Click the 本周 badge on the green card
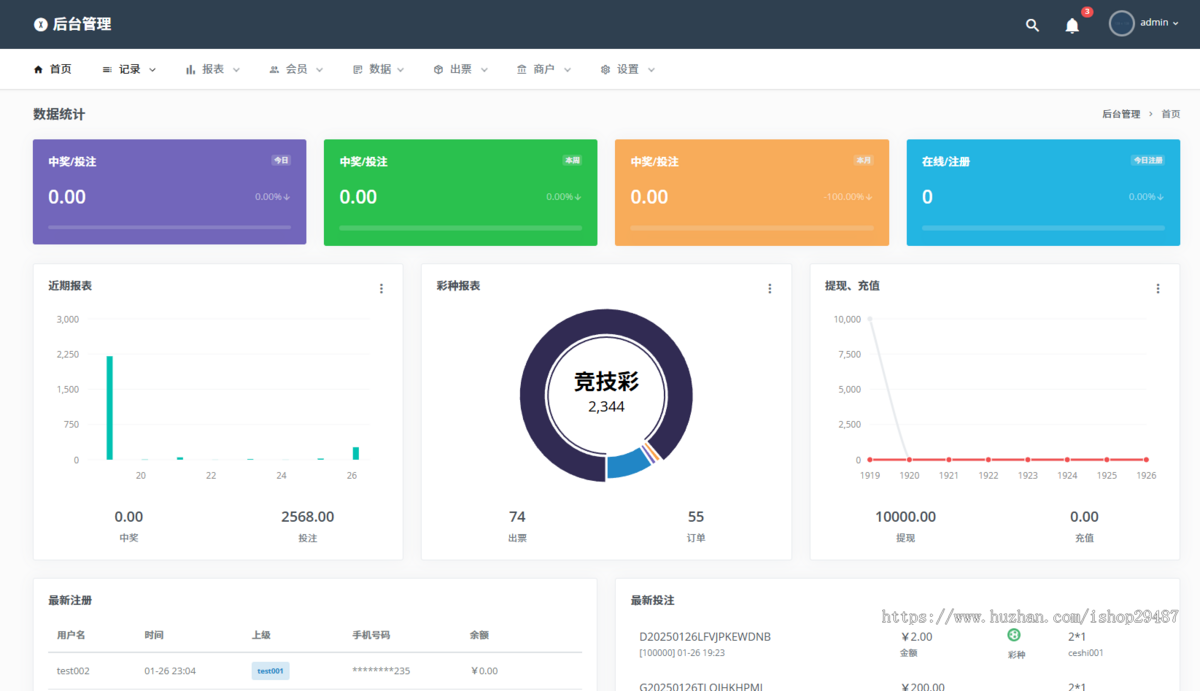Image resolution: width=1200 pixels, height=691 pixels. pyautogui.click(x=572, y=160)
